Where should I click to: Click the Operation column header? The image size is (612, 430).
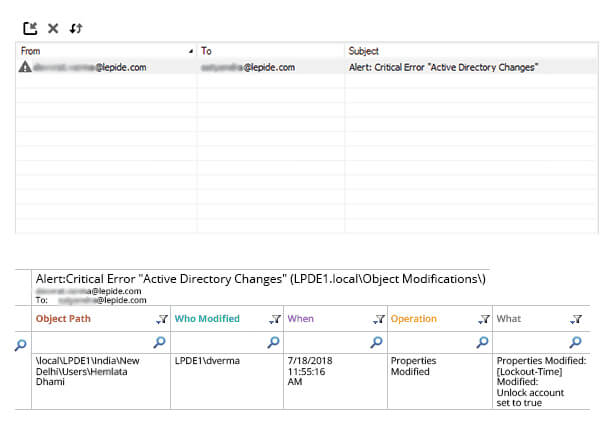pos(414,319)
